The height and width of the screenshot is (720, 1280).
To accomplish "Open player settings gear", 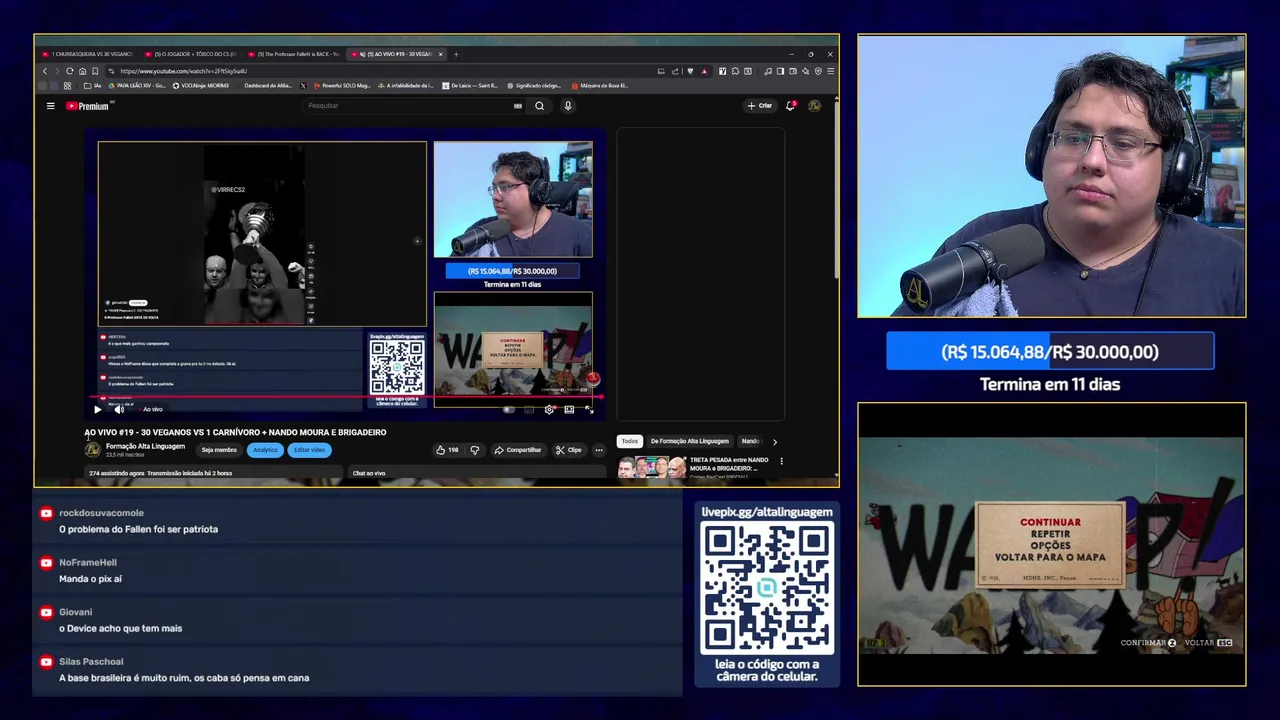I will pos(549,409).
